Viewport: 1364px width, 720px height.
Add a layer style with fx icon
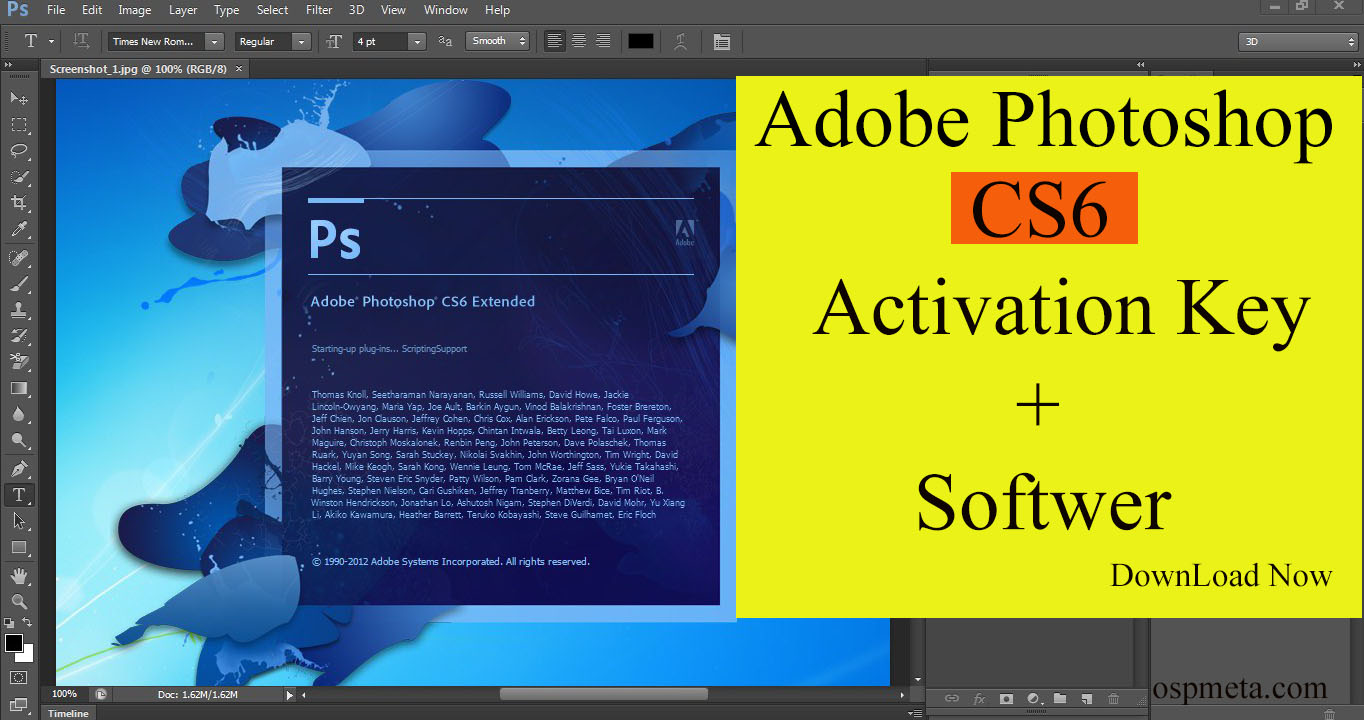click(979, 698)
